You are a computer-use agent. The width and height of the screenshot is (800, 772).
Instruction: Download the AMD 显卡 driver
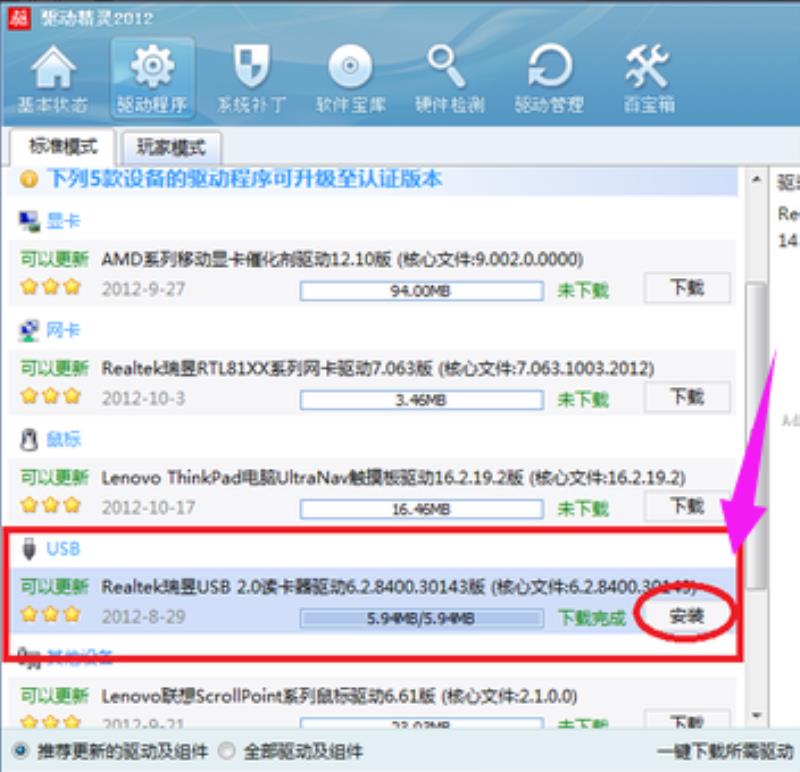click(687, 288)
